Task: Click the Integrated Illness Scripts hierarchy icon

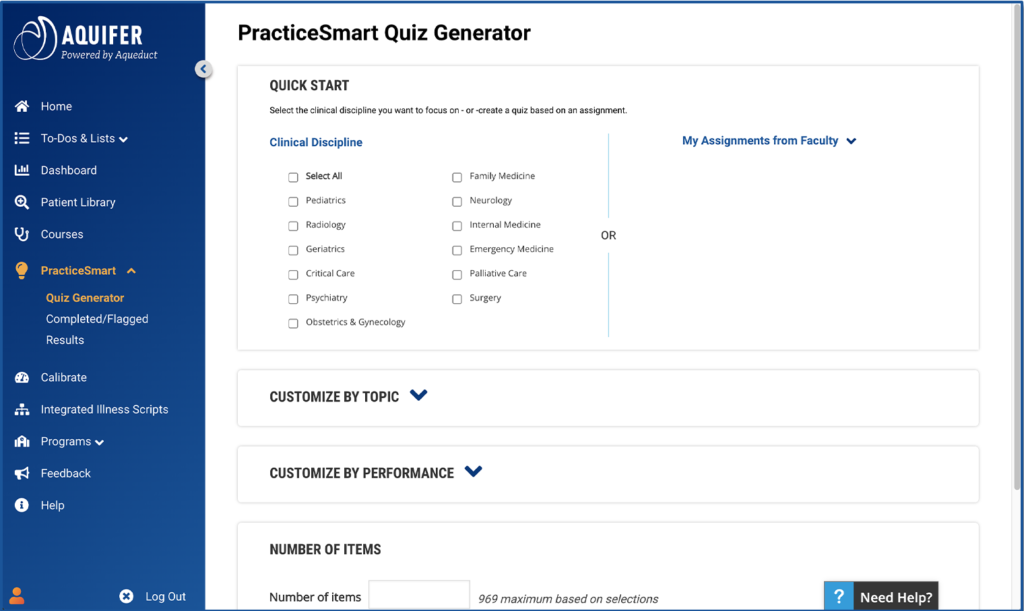Action: click(x=21, y=409)
